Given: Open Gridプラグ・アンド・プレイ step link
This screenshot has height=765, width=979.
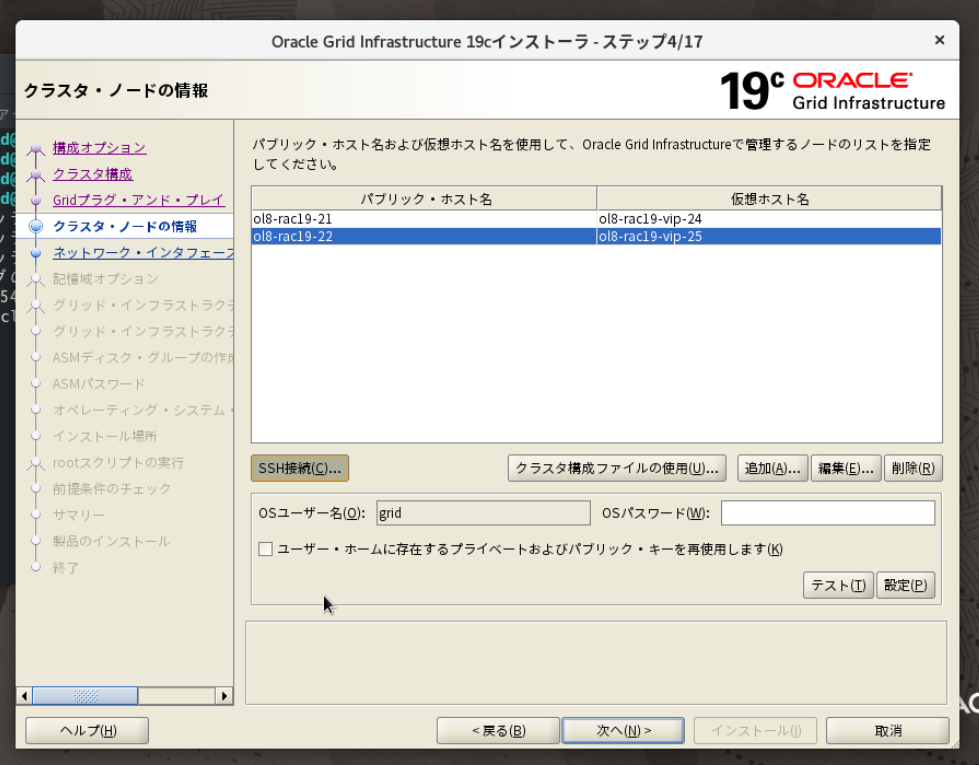Looking at the screenshot, I should click(139, 200).
